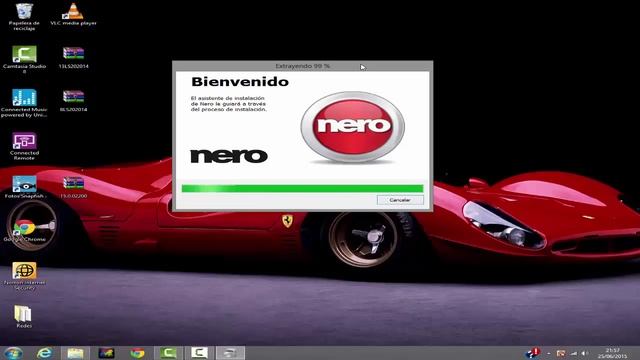Open the Windows Start menu orb
640x360 pixels.
point(13,353)
